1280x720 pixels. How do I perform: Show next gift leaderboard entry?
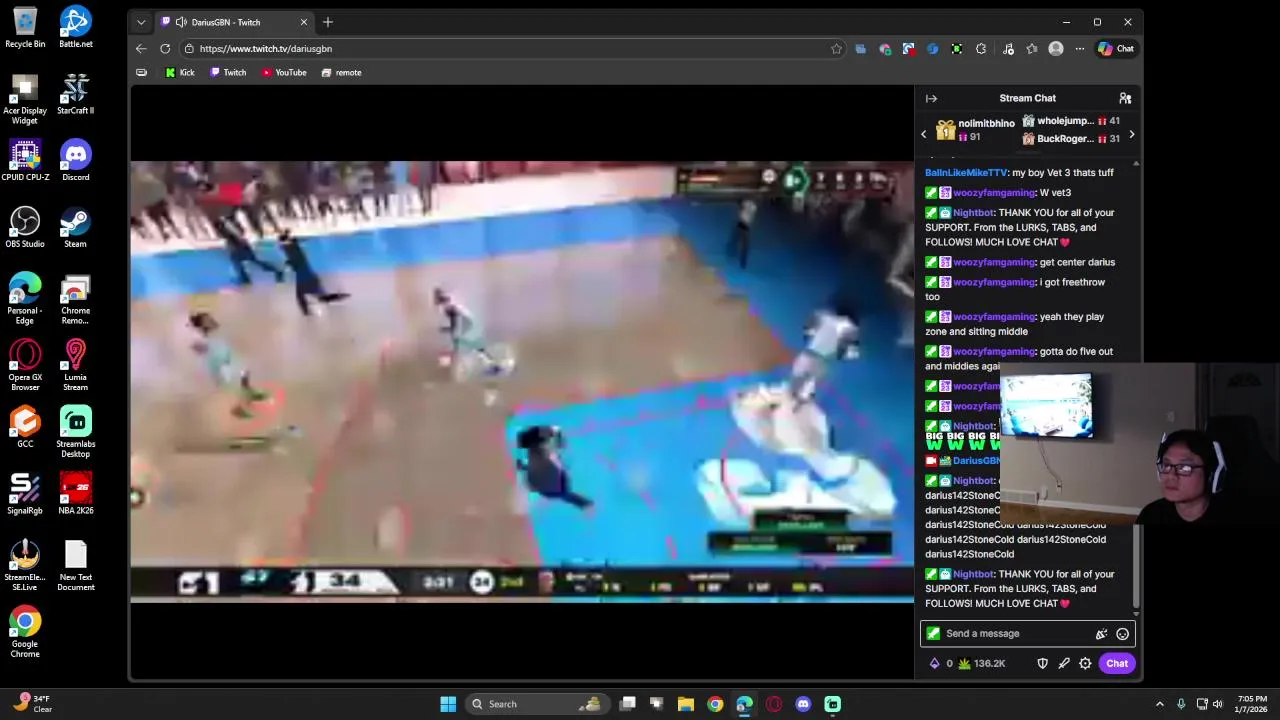[1131, 134]
